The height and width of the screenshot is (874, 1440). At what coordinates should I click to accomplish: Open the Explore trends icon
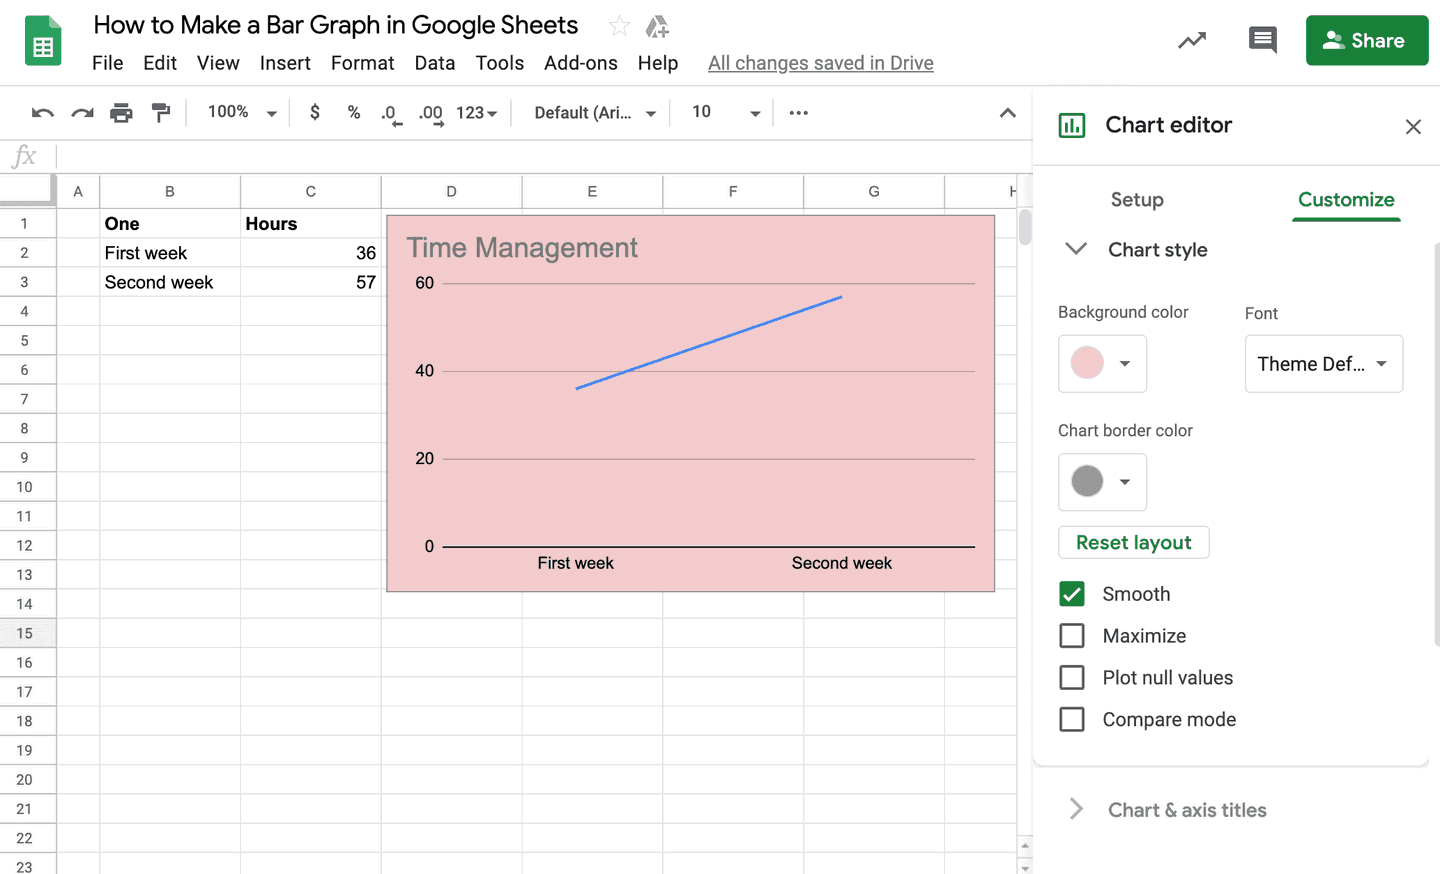pos(1192,40)
